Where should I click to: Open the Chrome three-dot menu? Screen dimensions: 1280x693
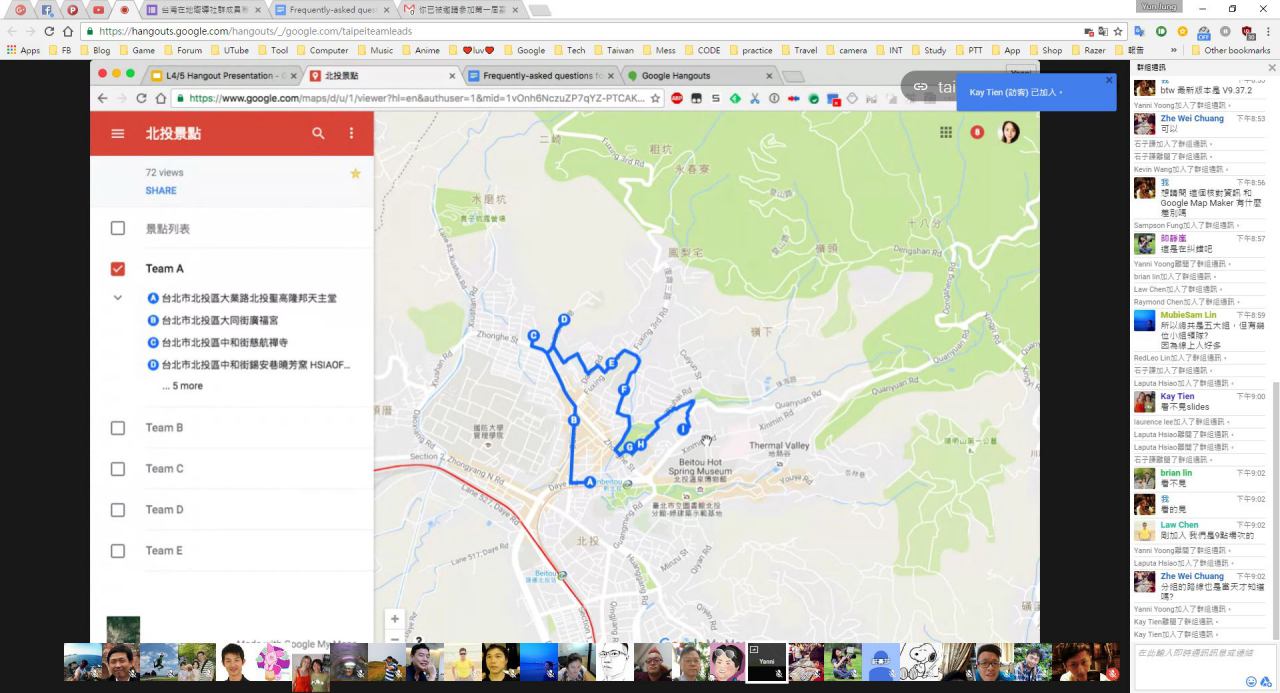[1268, 31]
